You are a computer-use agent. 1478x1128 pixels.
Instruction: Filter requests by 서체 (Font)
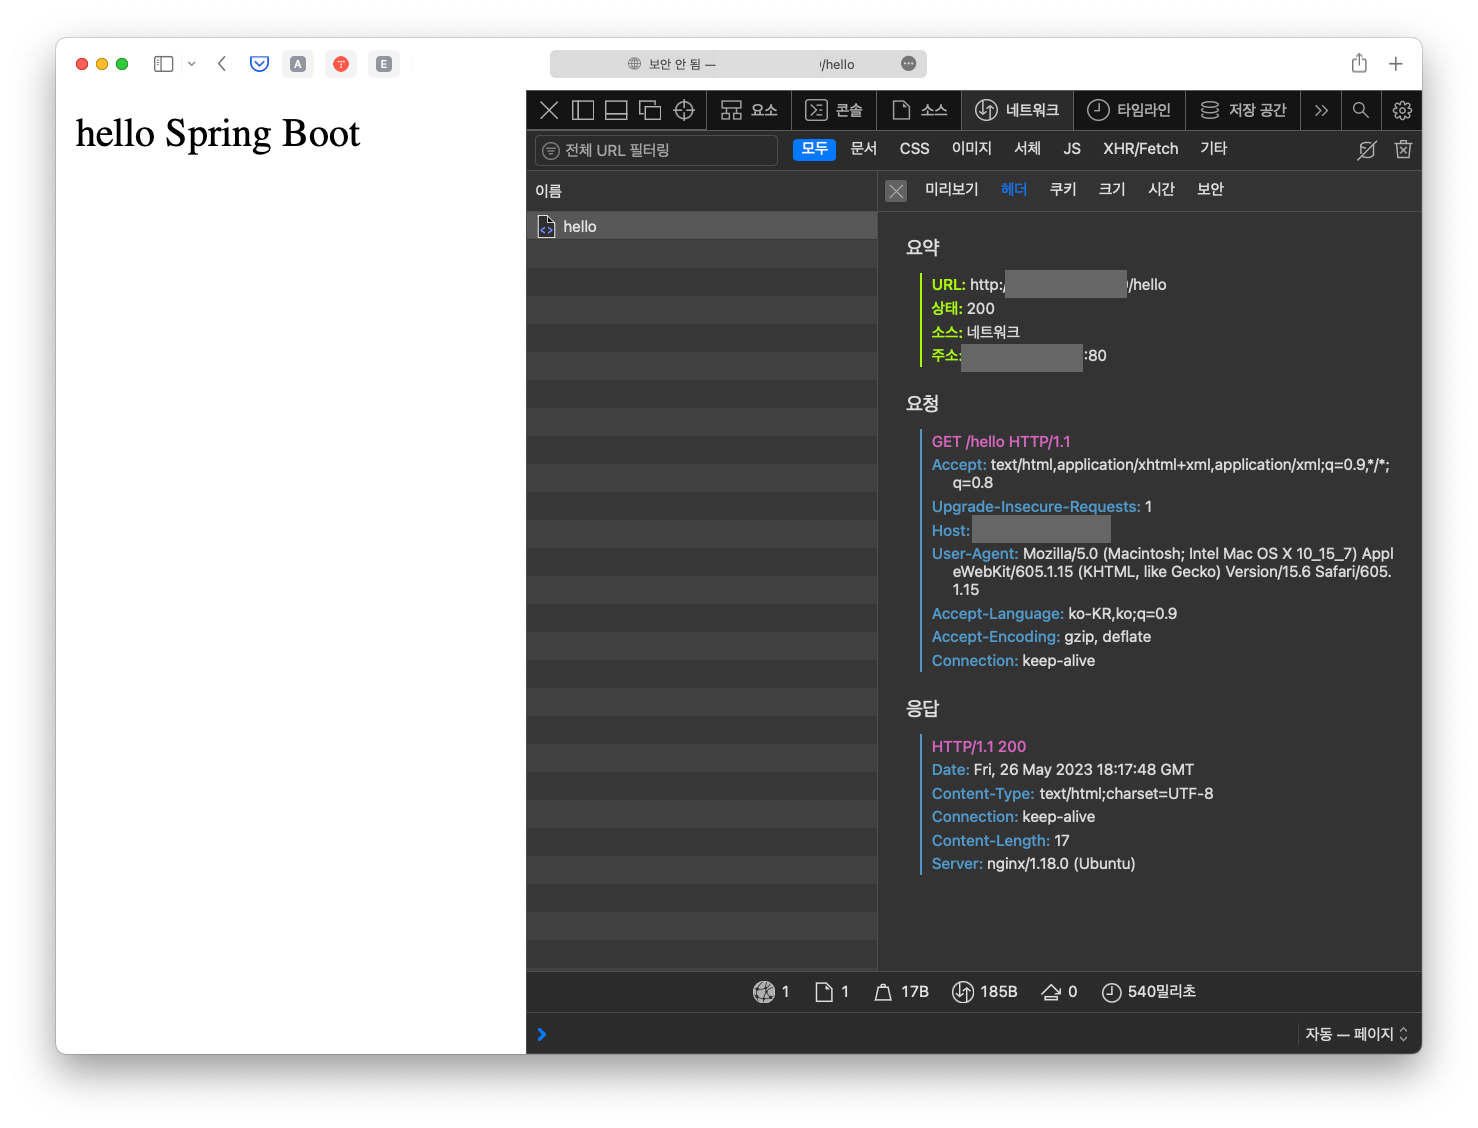[x=1027, y=149]
